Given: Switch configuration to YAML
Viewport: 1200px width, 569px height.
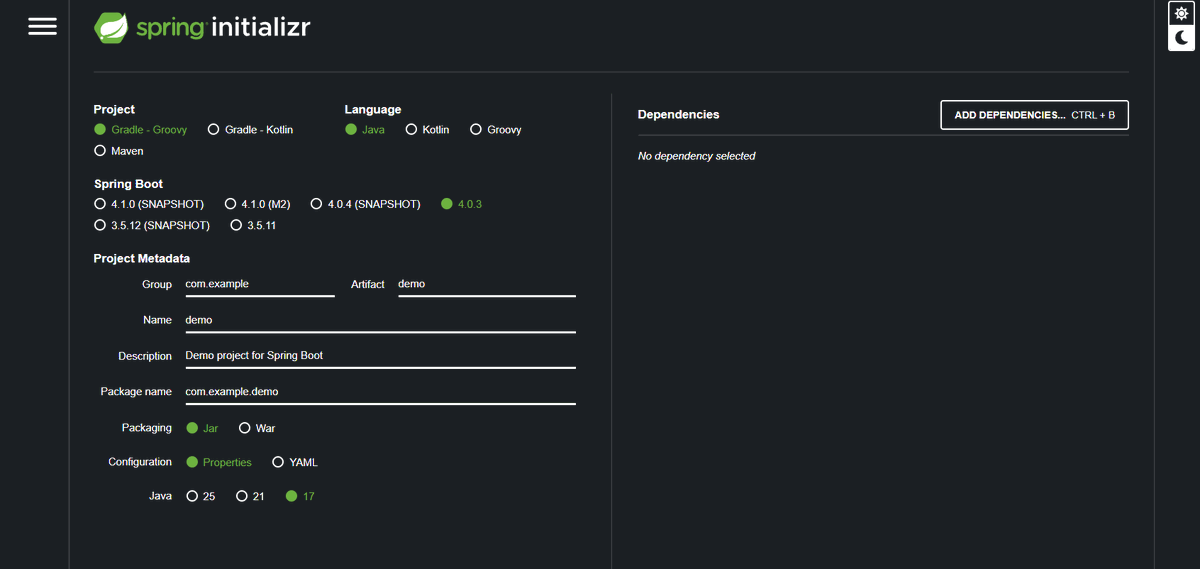Looking at the screenshot, I should (x=295, y=462).
